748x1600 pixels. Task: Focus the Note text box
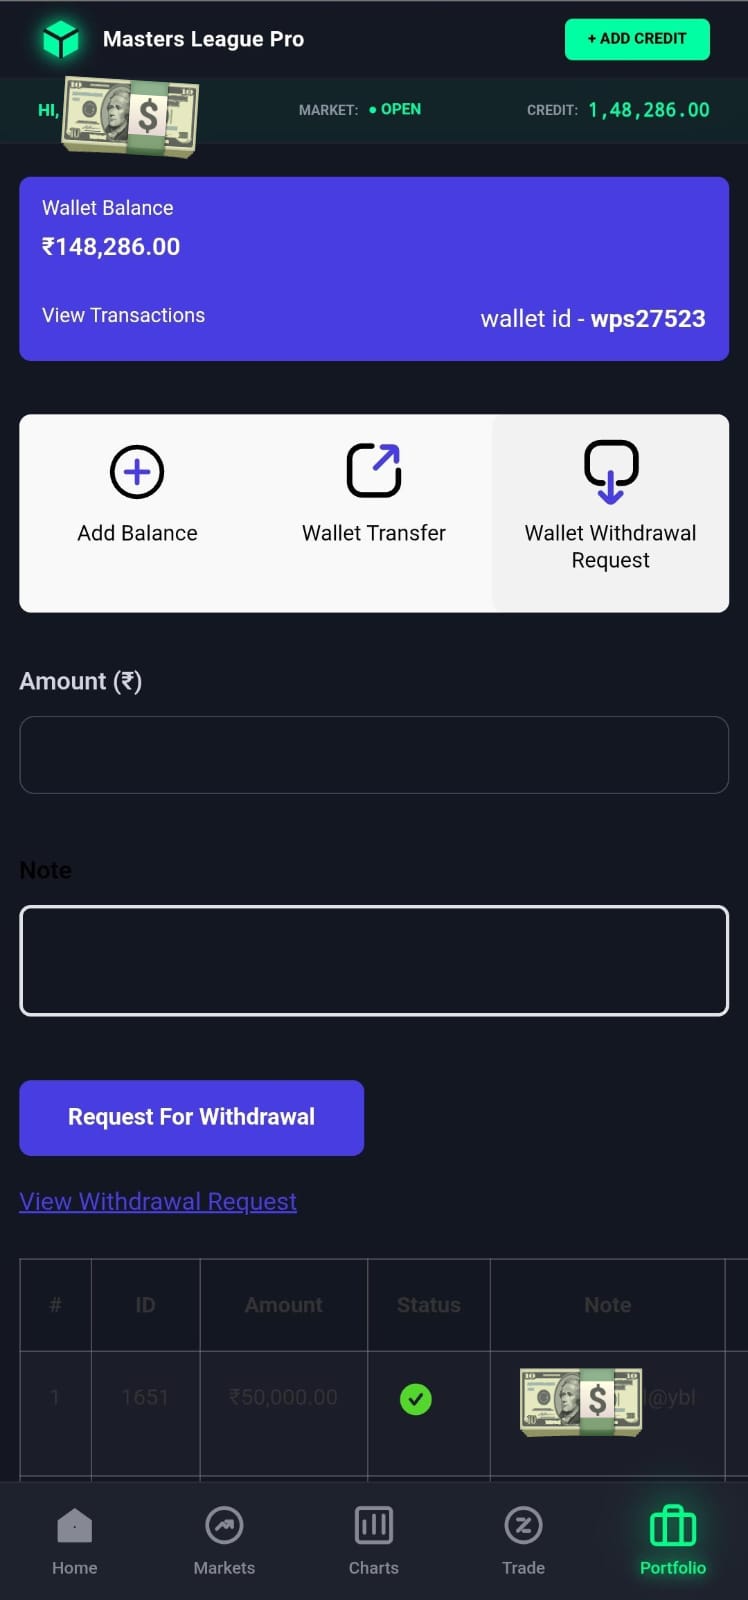pos(374,961)
